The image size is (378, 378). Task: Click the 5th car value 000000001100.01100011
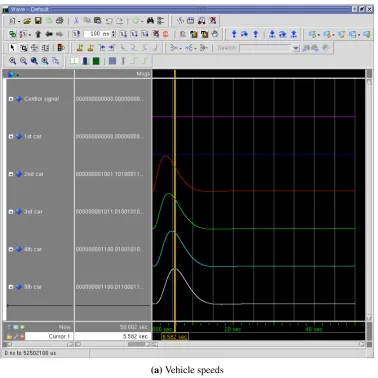110,287
